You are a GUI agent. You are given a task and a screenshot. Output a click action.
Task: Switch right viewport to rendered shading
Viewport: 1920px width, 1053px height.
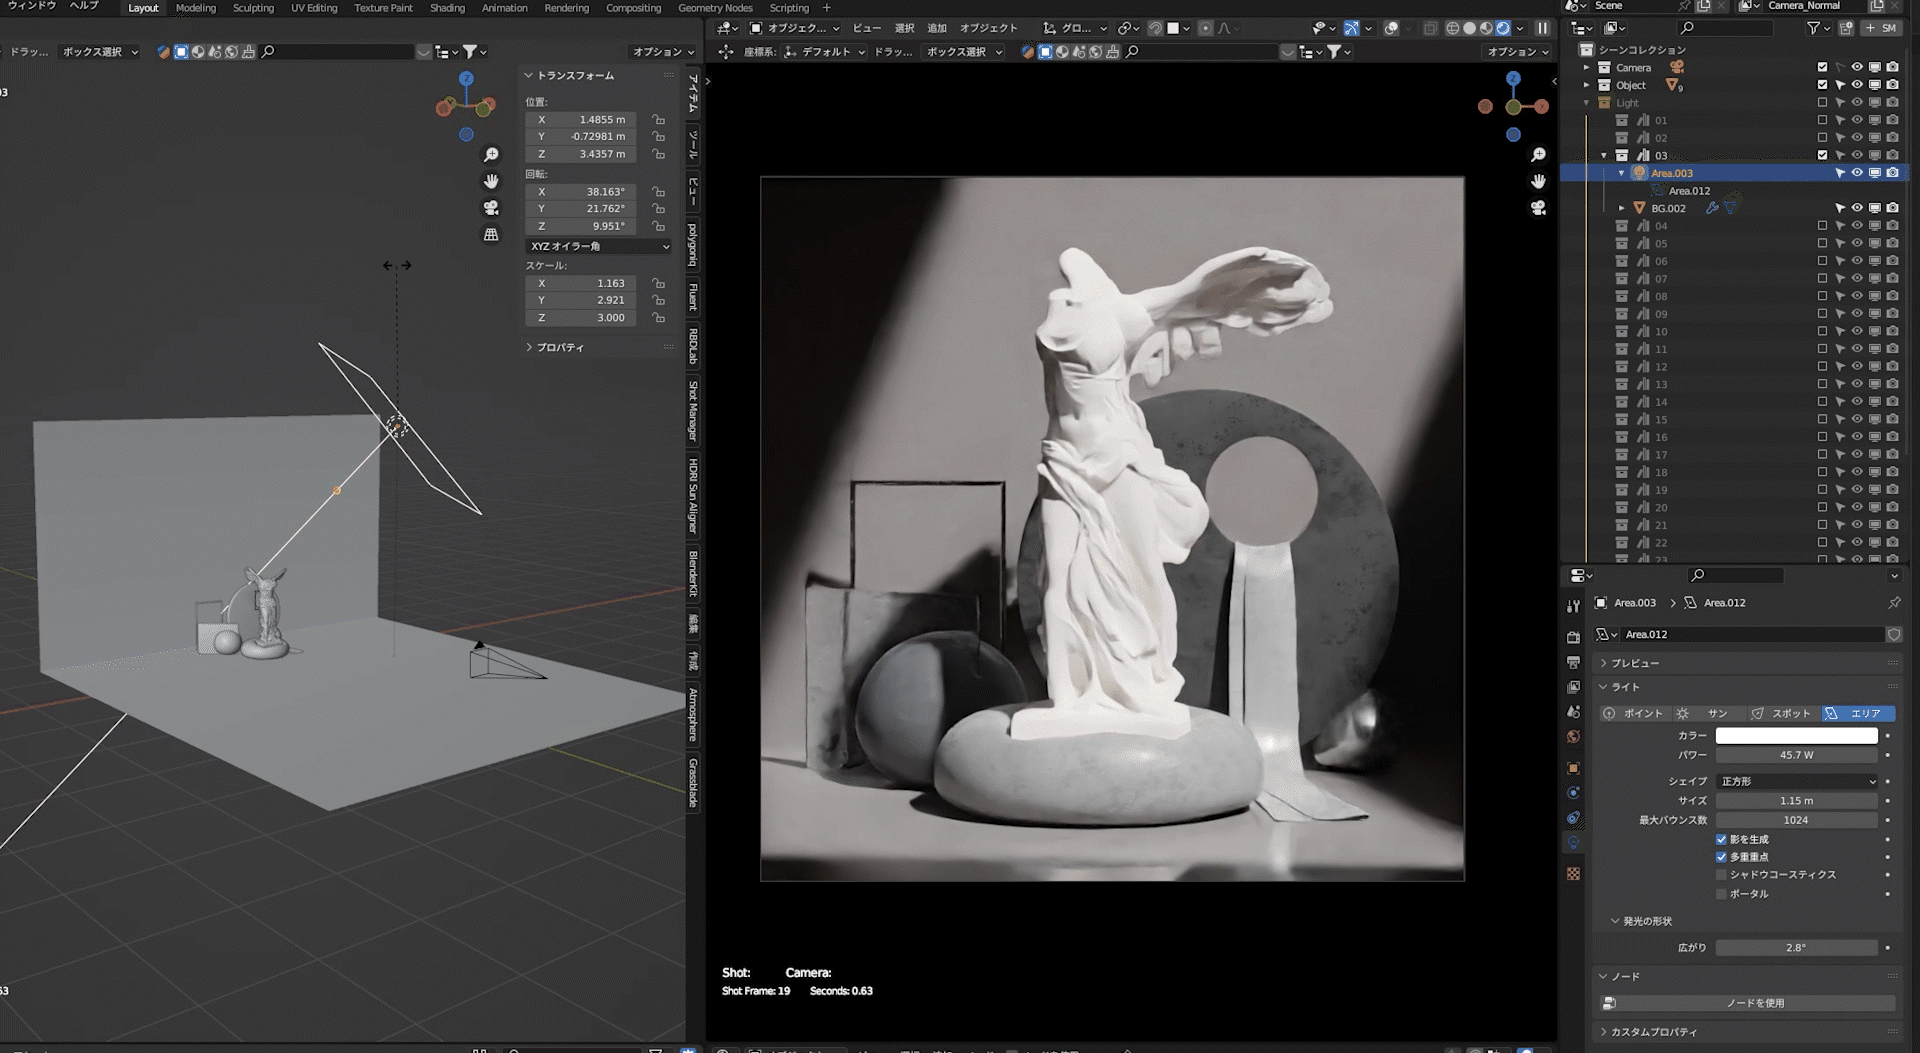pos(1503,28)
